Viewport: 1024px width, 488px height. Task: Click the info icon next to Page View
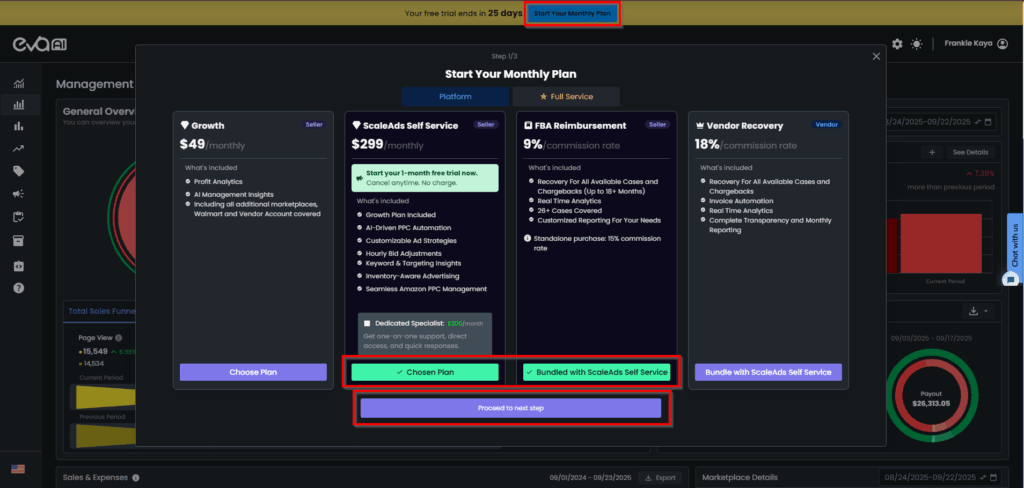118,338
